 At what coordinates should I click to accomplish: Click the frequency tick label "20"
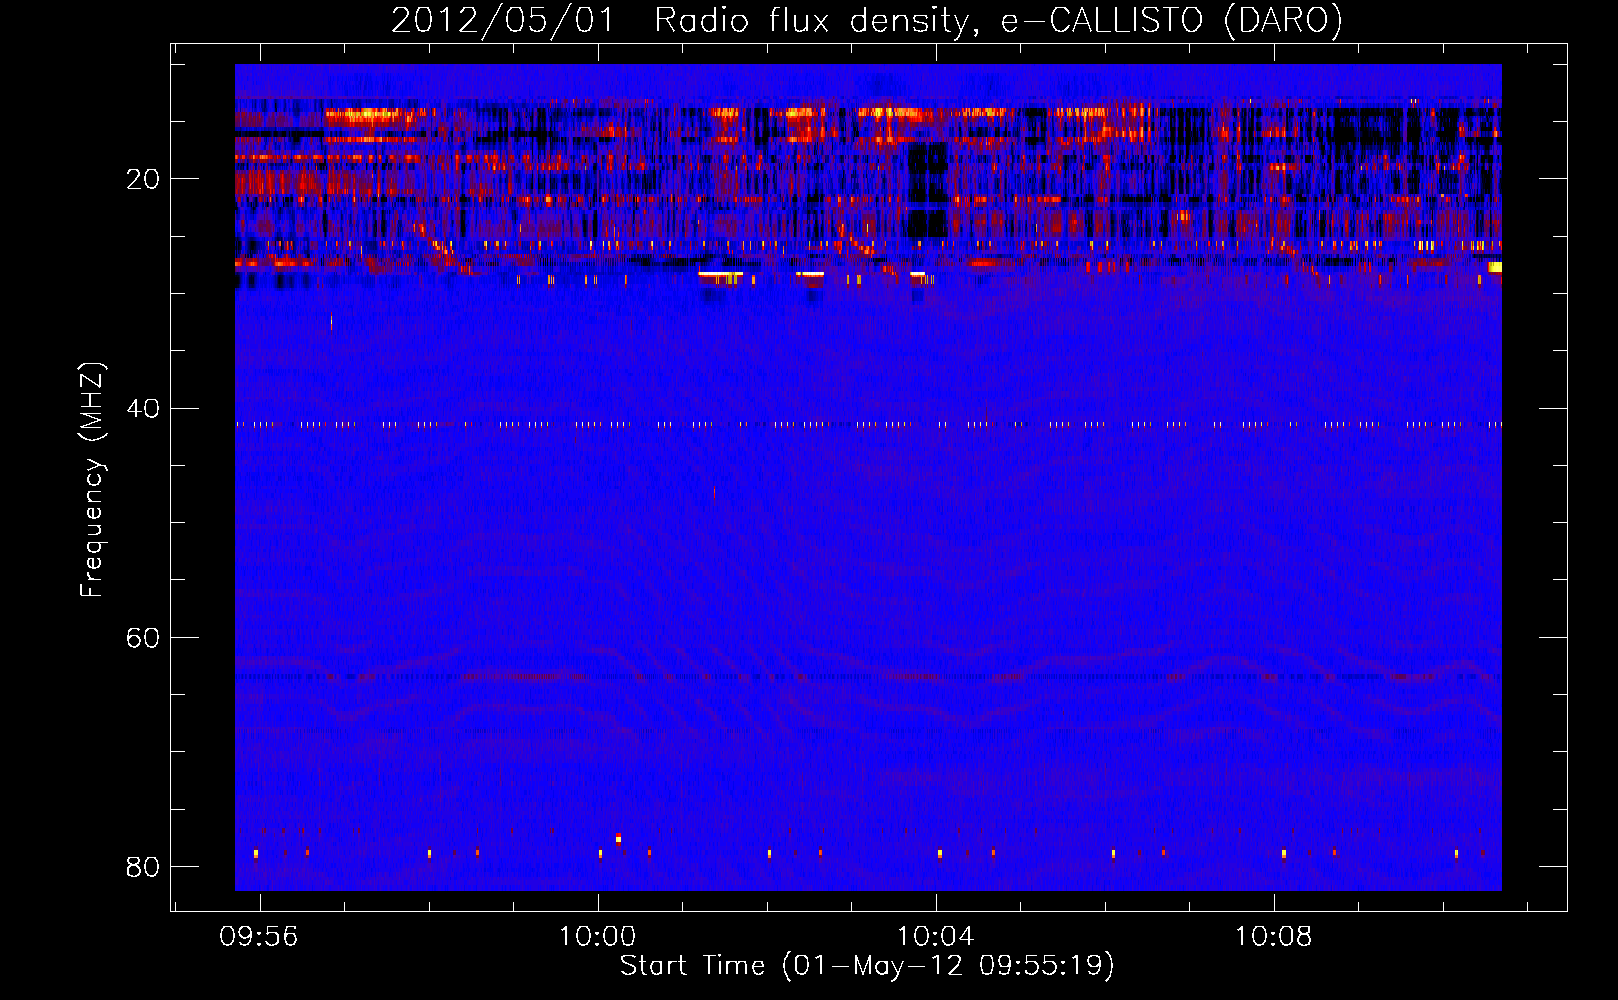[x=143, y=179]
